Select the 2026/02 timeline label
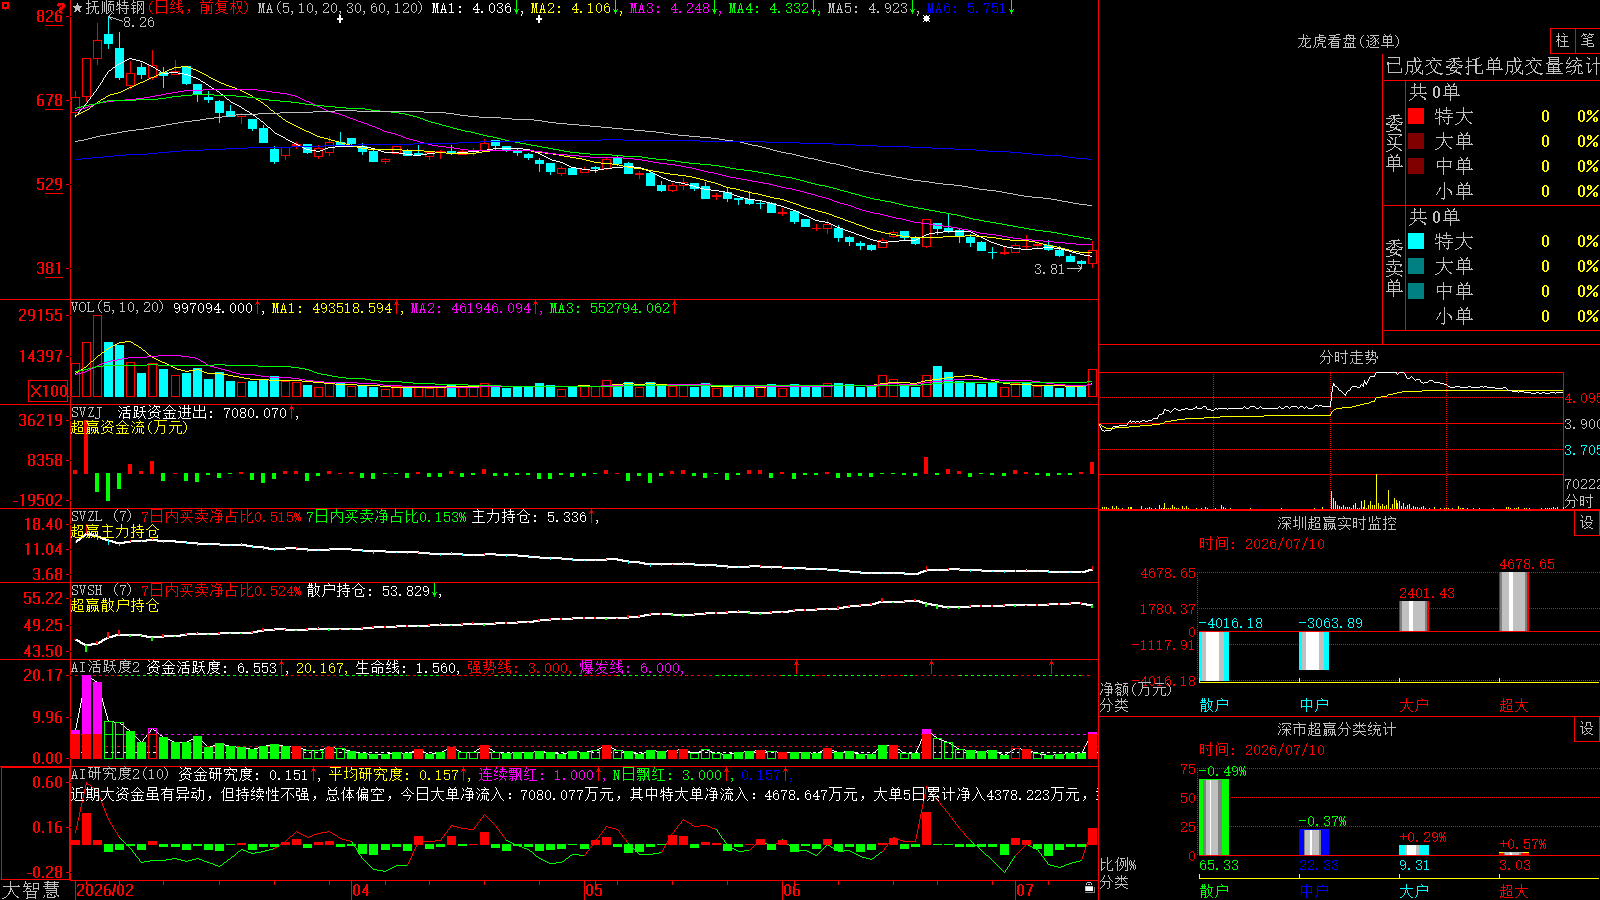This screenshot has height=900, width=1600. click(x=105, y=890)
